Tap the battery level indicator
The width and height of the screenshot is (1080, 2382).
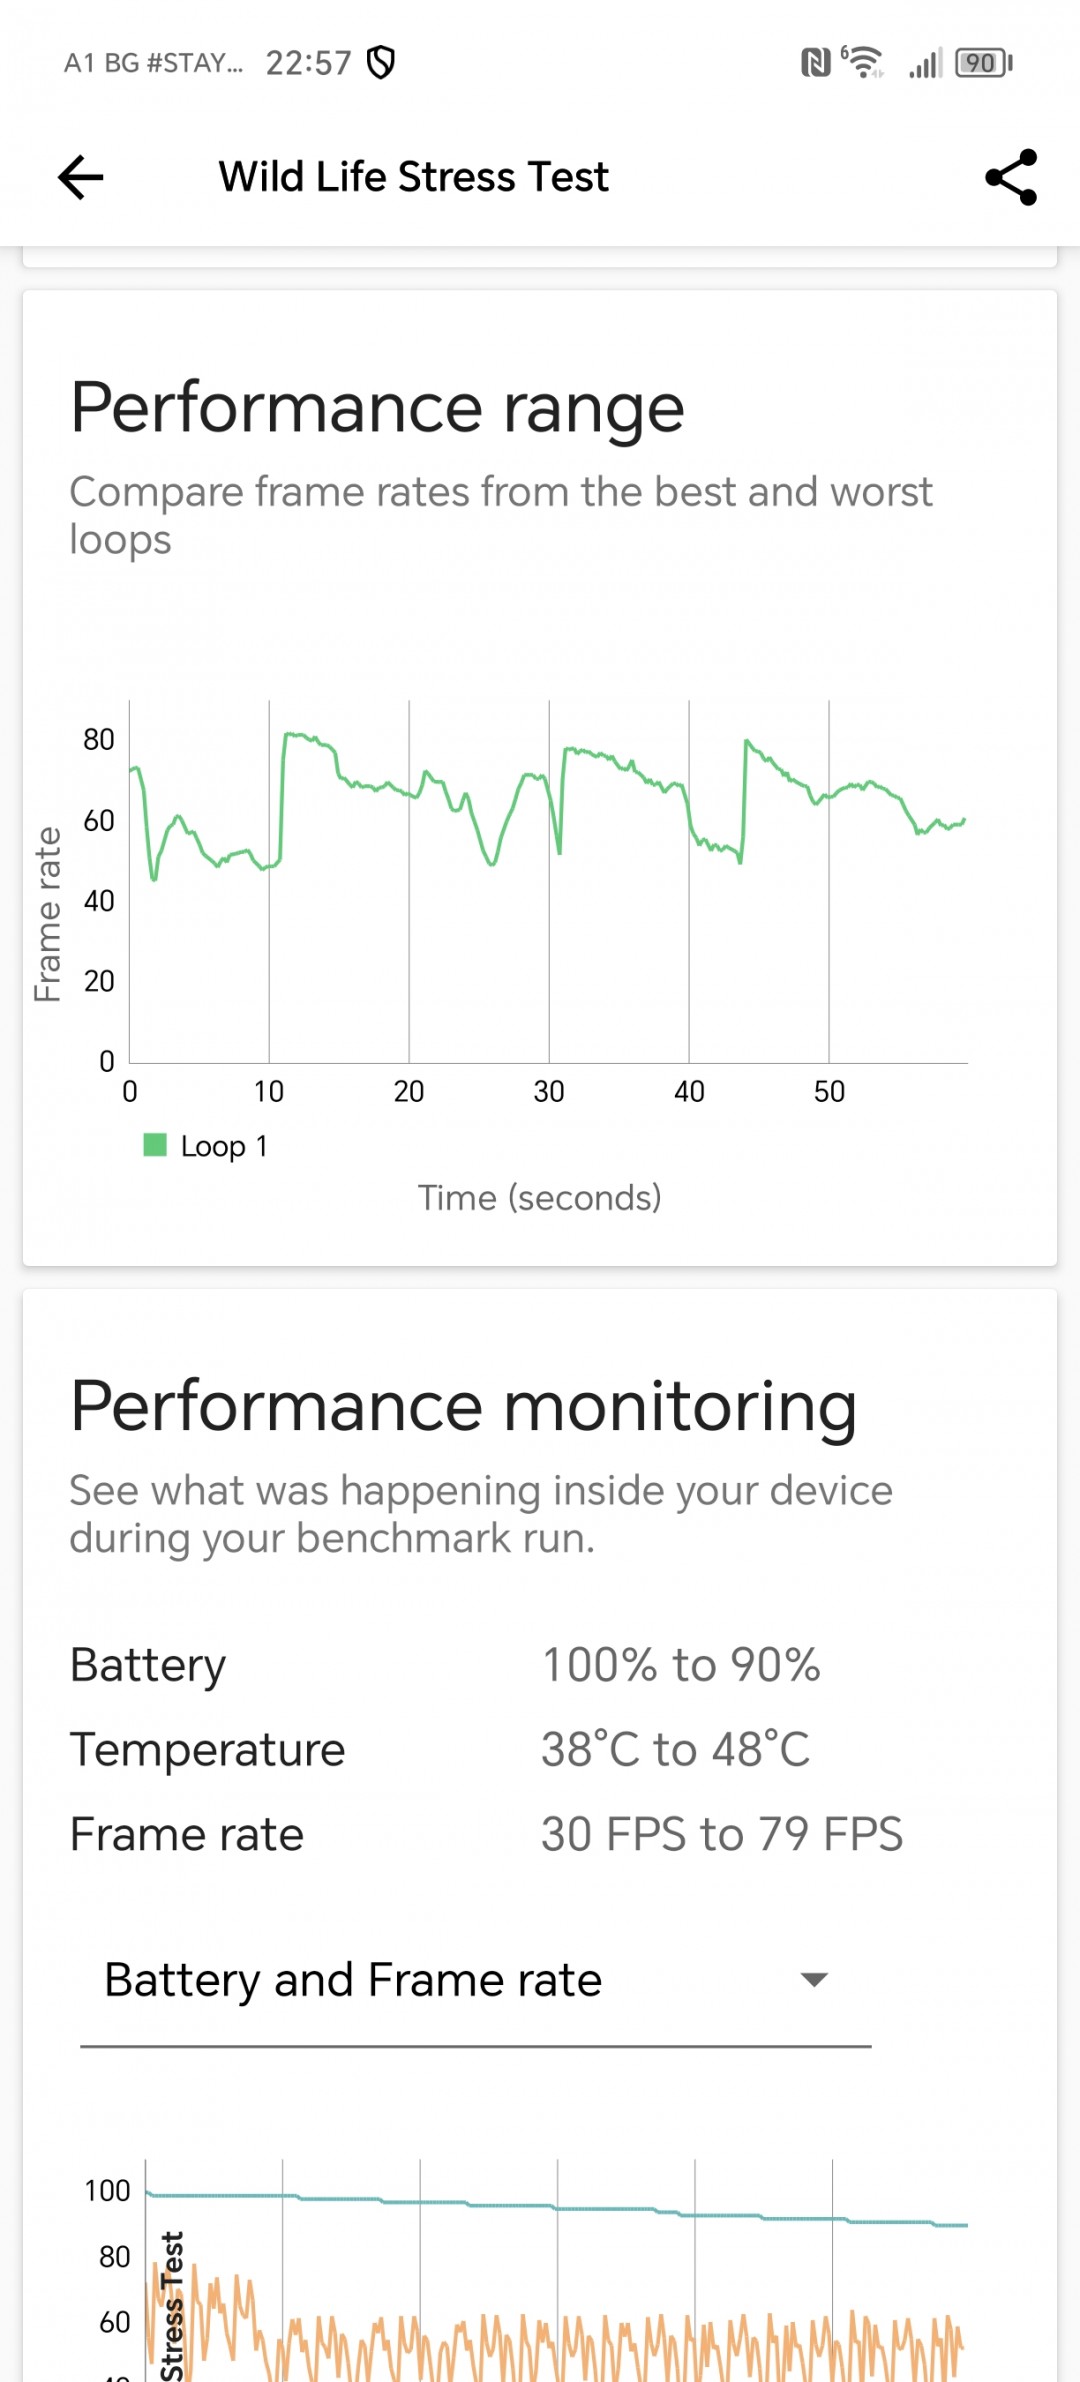point(984,63)
